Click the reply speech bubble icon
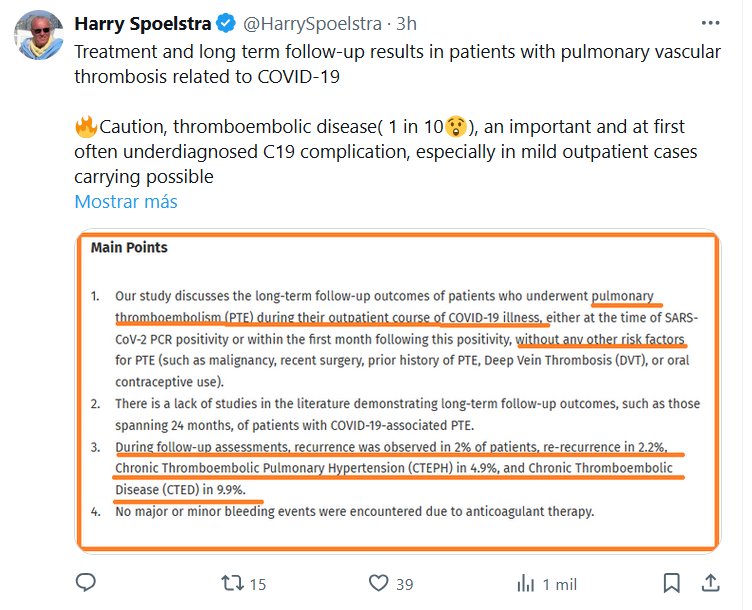This screenshot has width=752, height=610. point(88,582)
